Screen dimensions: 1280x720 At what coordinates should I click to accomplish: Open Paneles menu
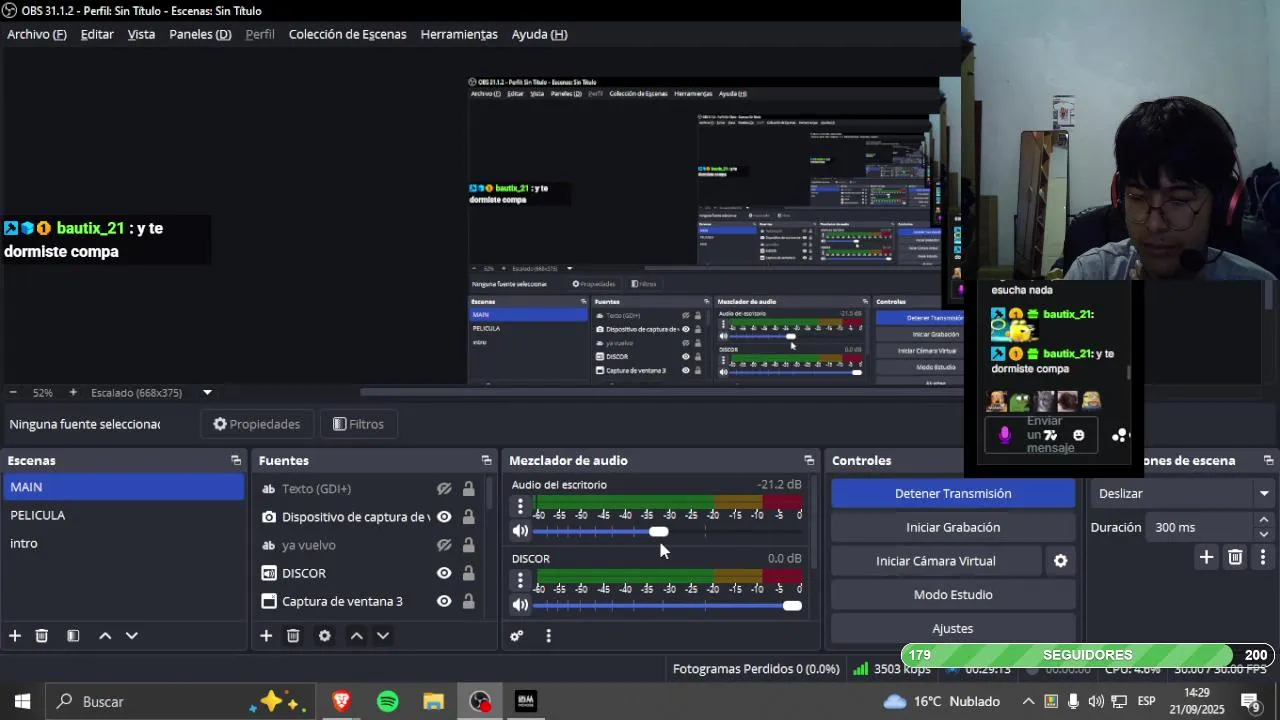tap(200, 34)
